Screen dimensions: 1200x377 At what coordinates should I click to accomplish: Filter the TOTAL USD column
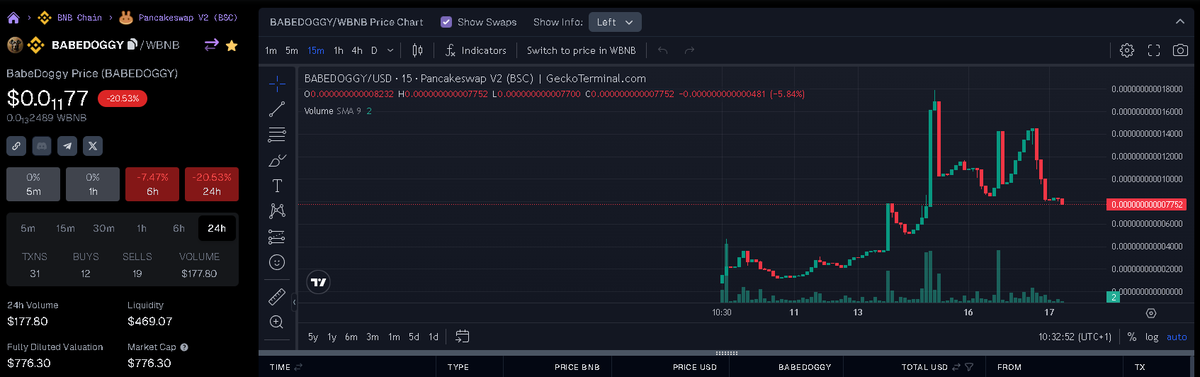coord(968,367)
